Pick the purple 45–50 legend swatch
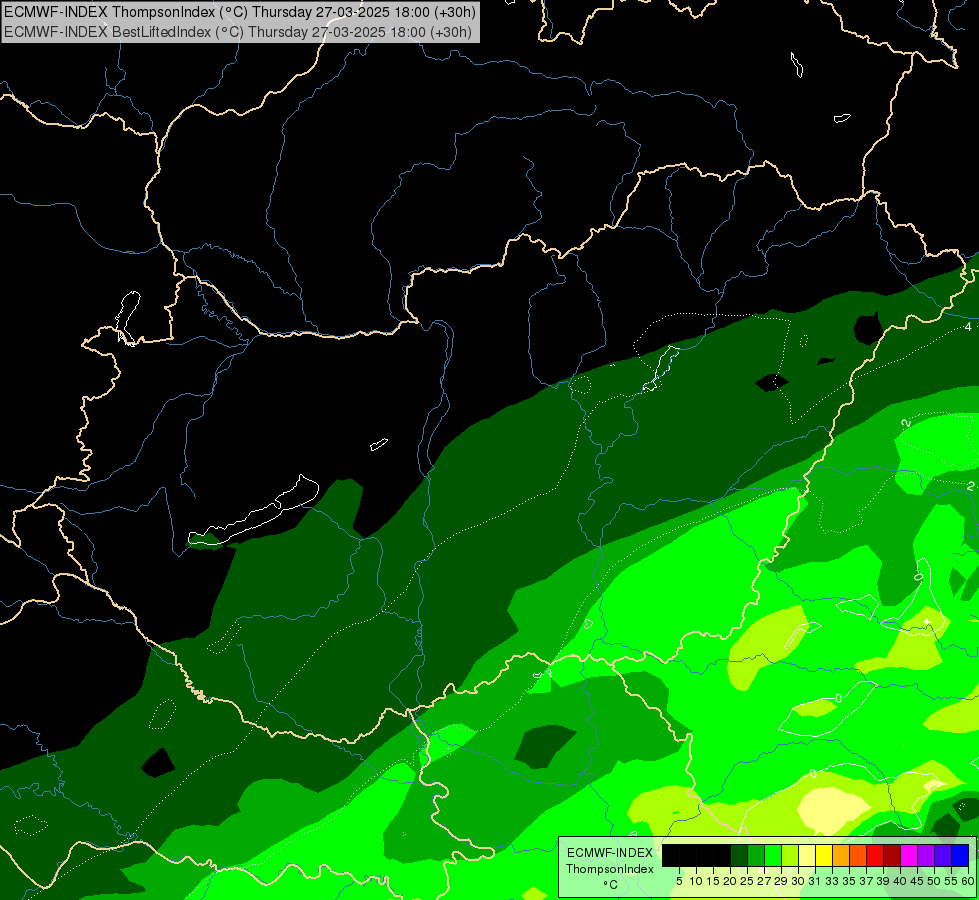The image size is (979, 900). 927,855
